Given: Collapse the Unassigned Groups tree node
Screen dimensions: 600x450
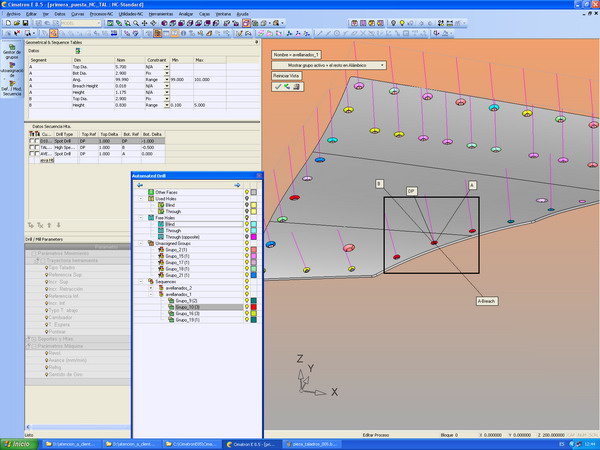Looking at the screenshot, I should coord(140,242).
